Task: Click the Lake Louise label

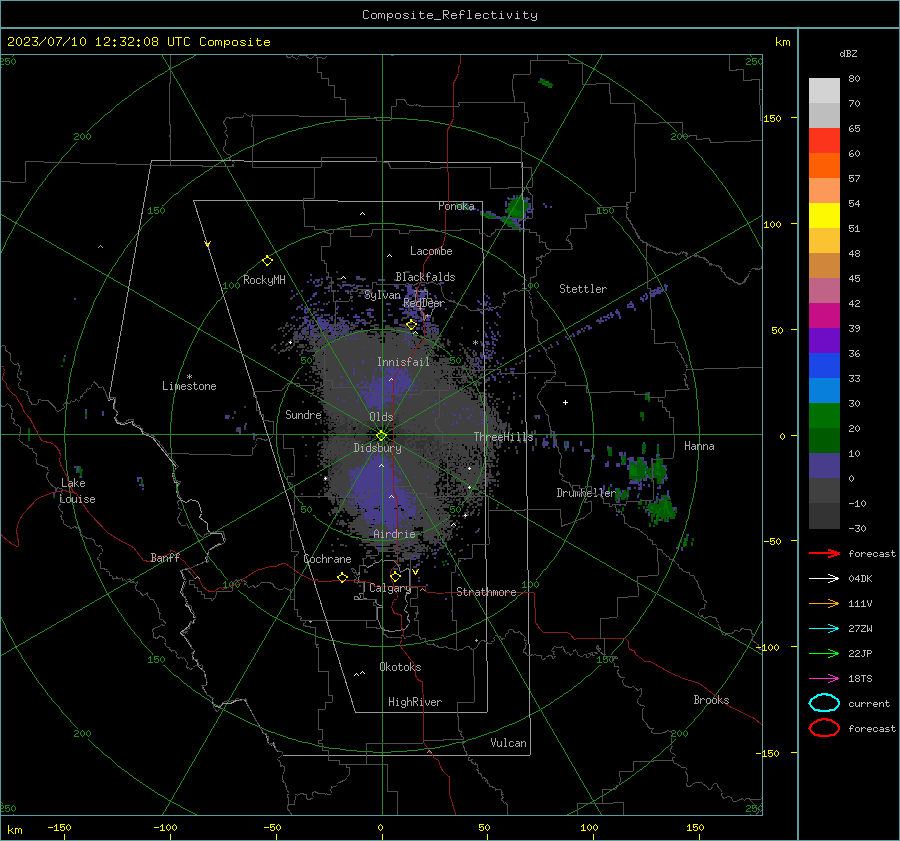Action: pyautogui.click(x=77, y=491)
